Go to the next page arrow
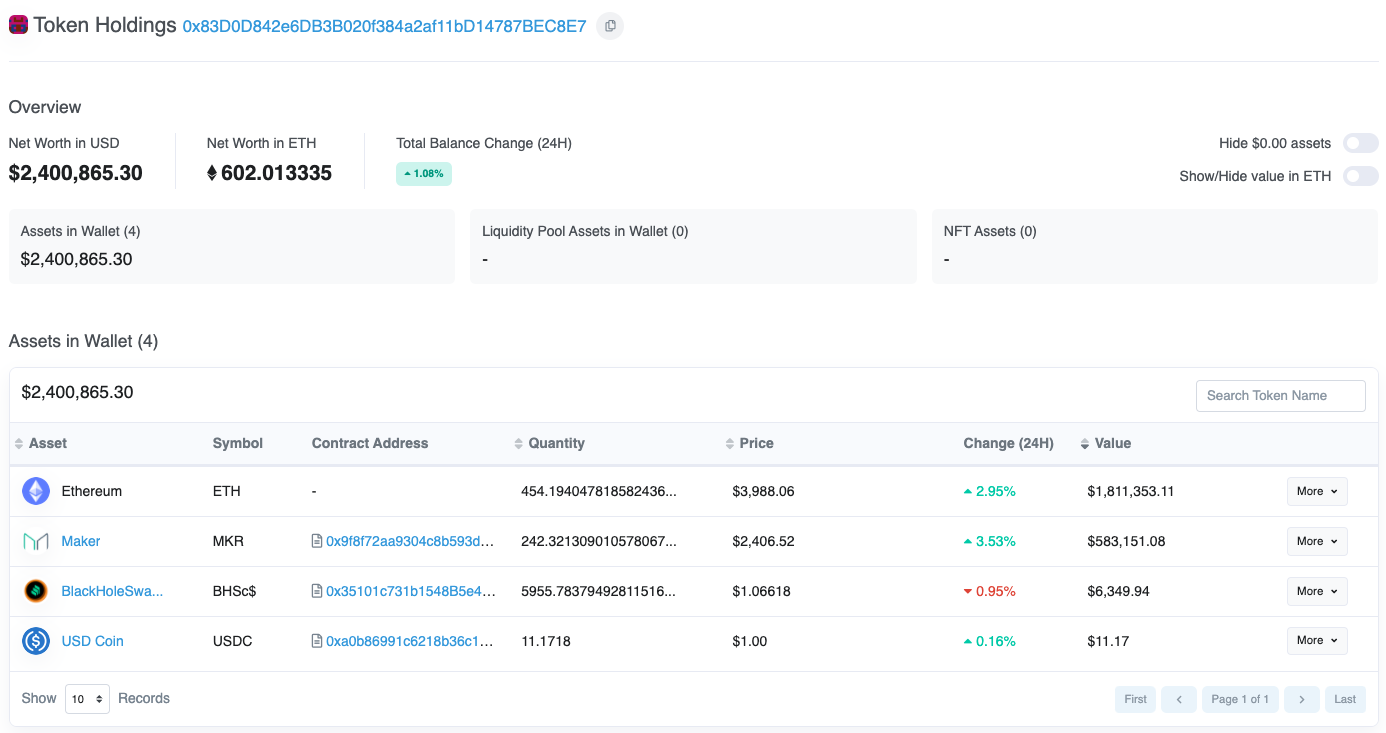This screenshot has height=733, width=1386. [x=1301, y=699]
